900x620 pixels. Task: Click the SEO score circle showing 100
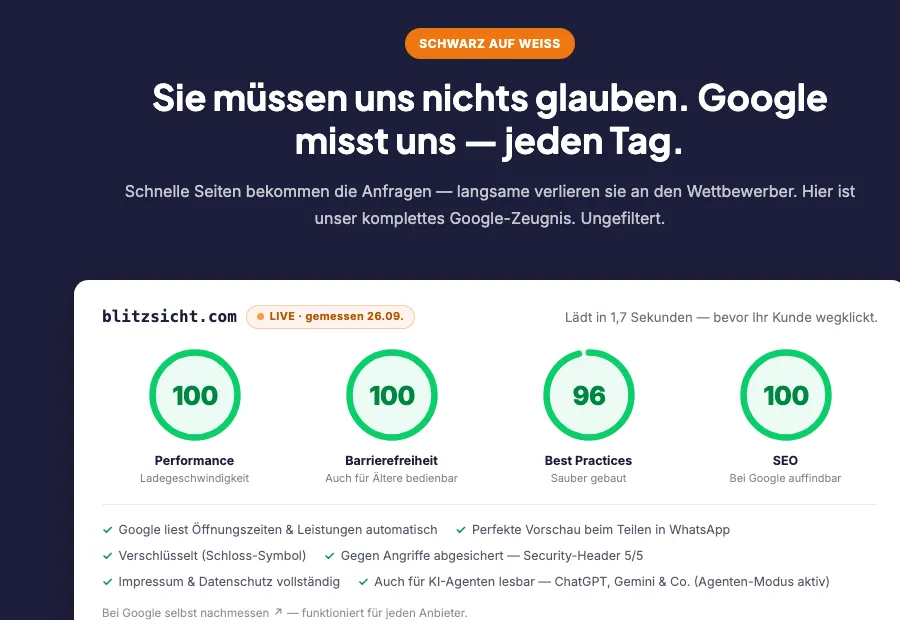click(x=785, y=395)
